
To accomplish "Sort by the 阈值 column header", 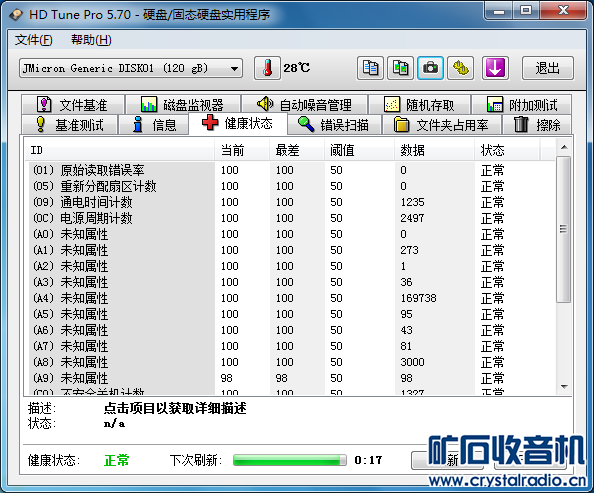I will click(x=359, y=150).
